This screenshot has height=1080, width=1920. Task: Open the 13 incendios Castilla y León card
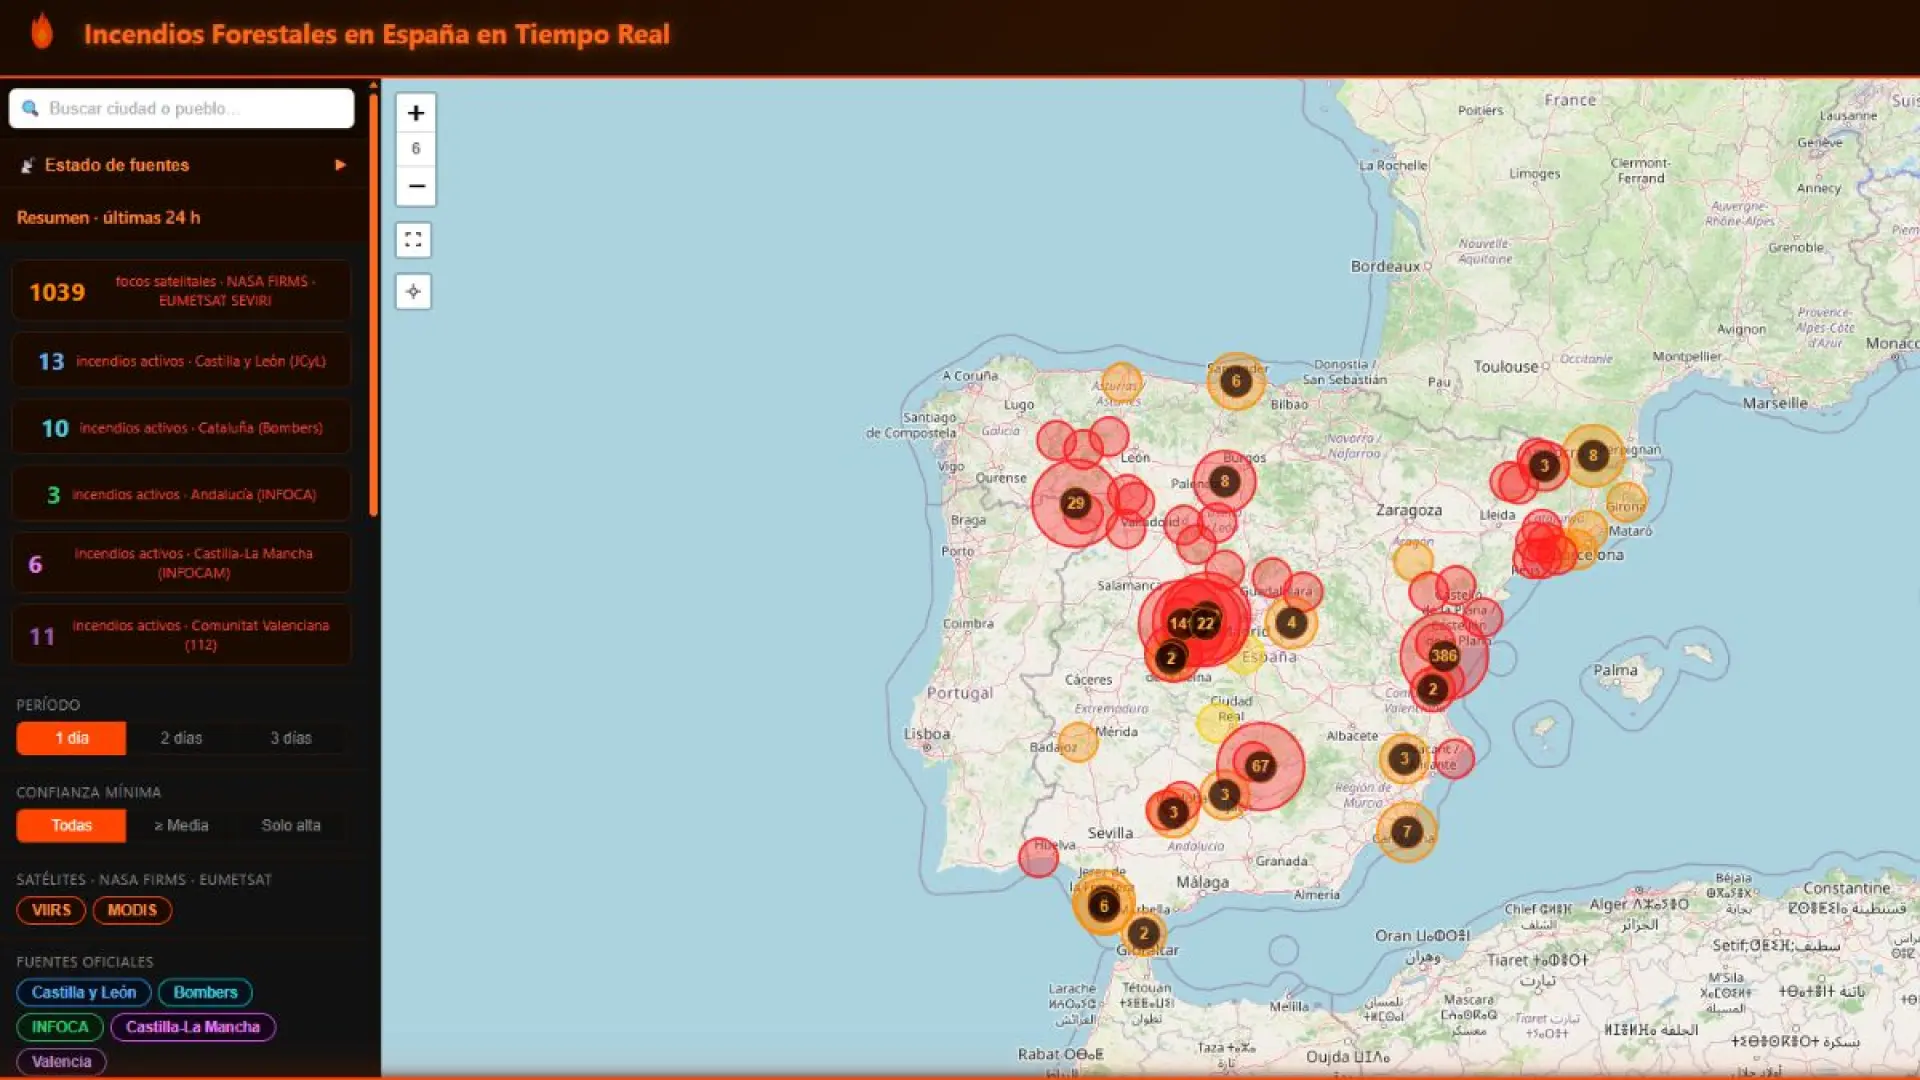tap(181, 361)
